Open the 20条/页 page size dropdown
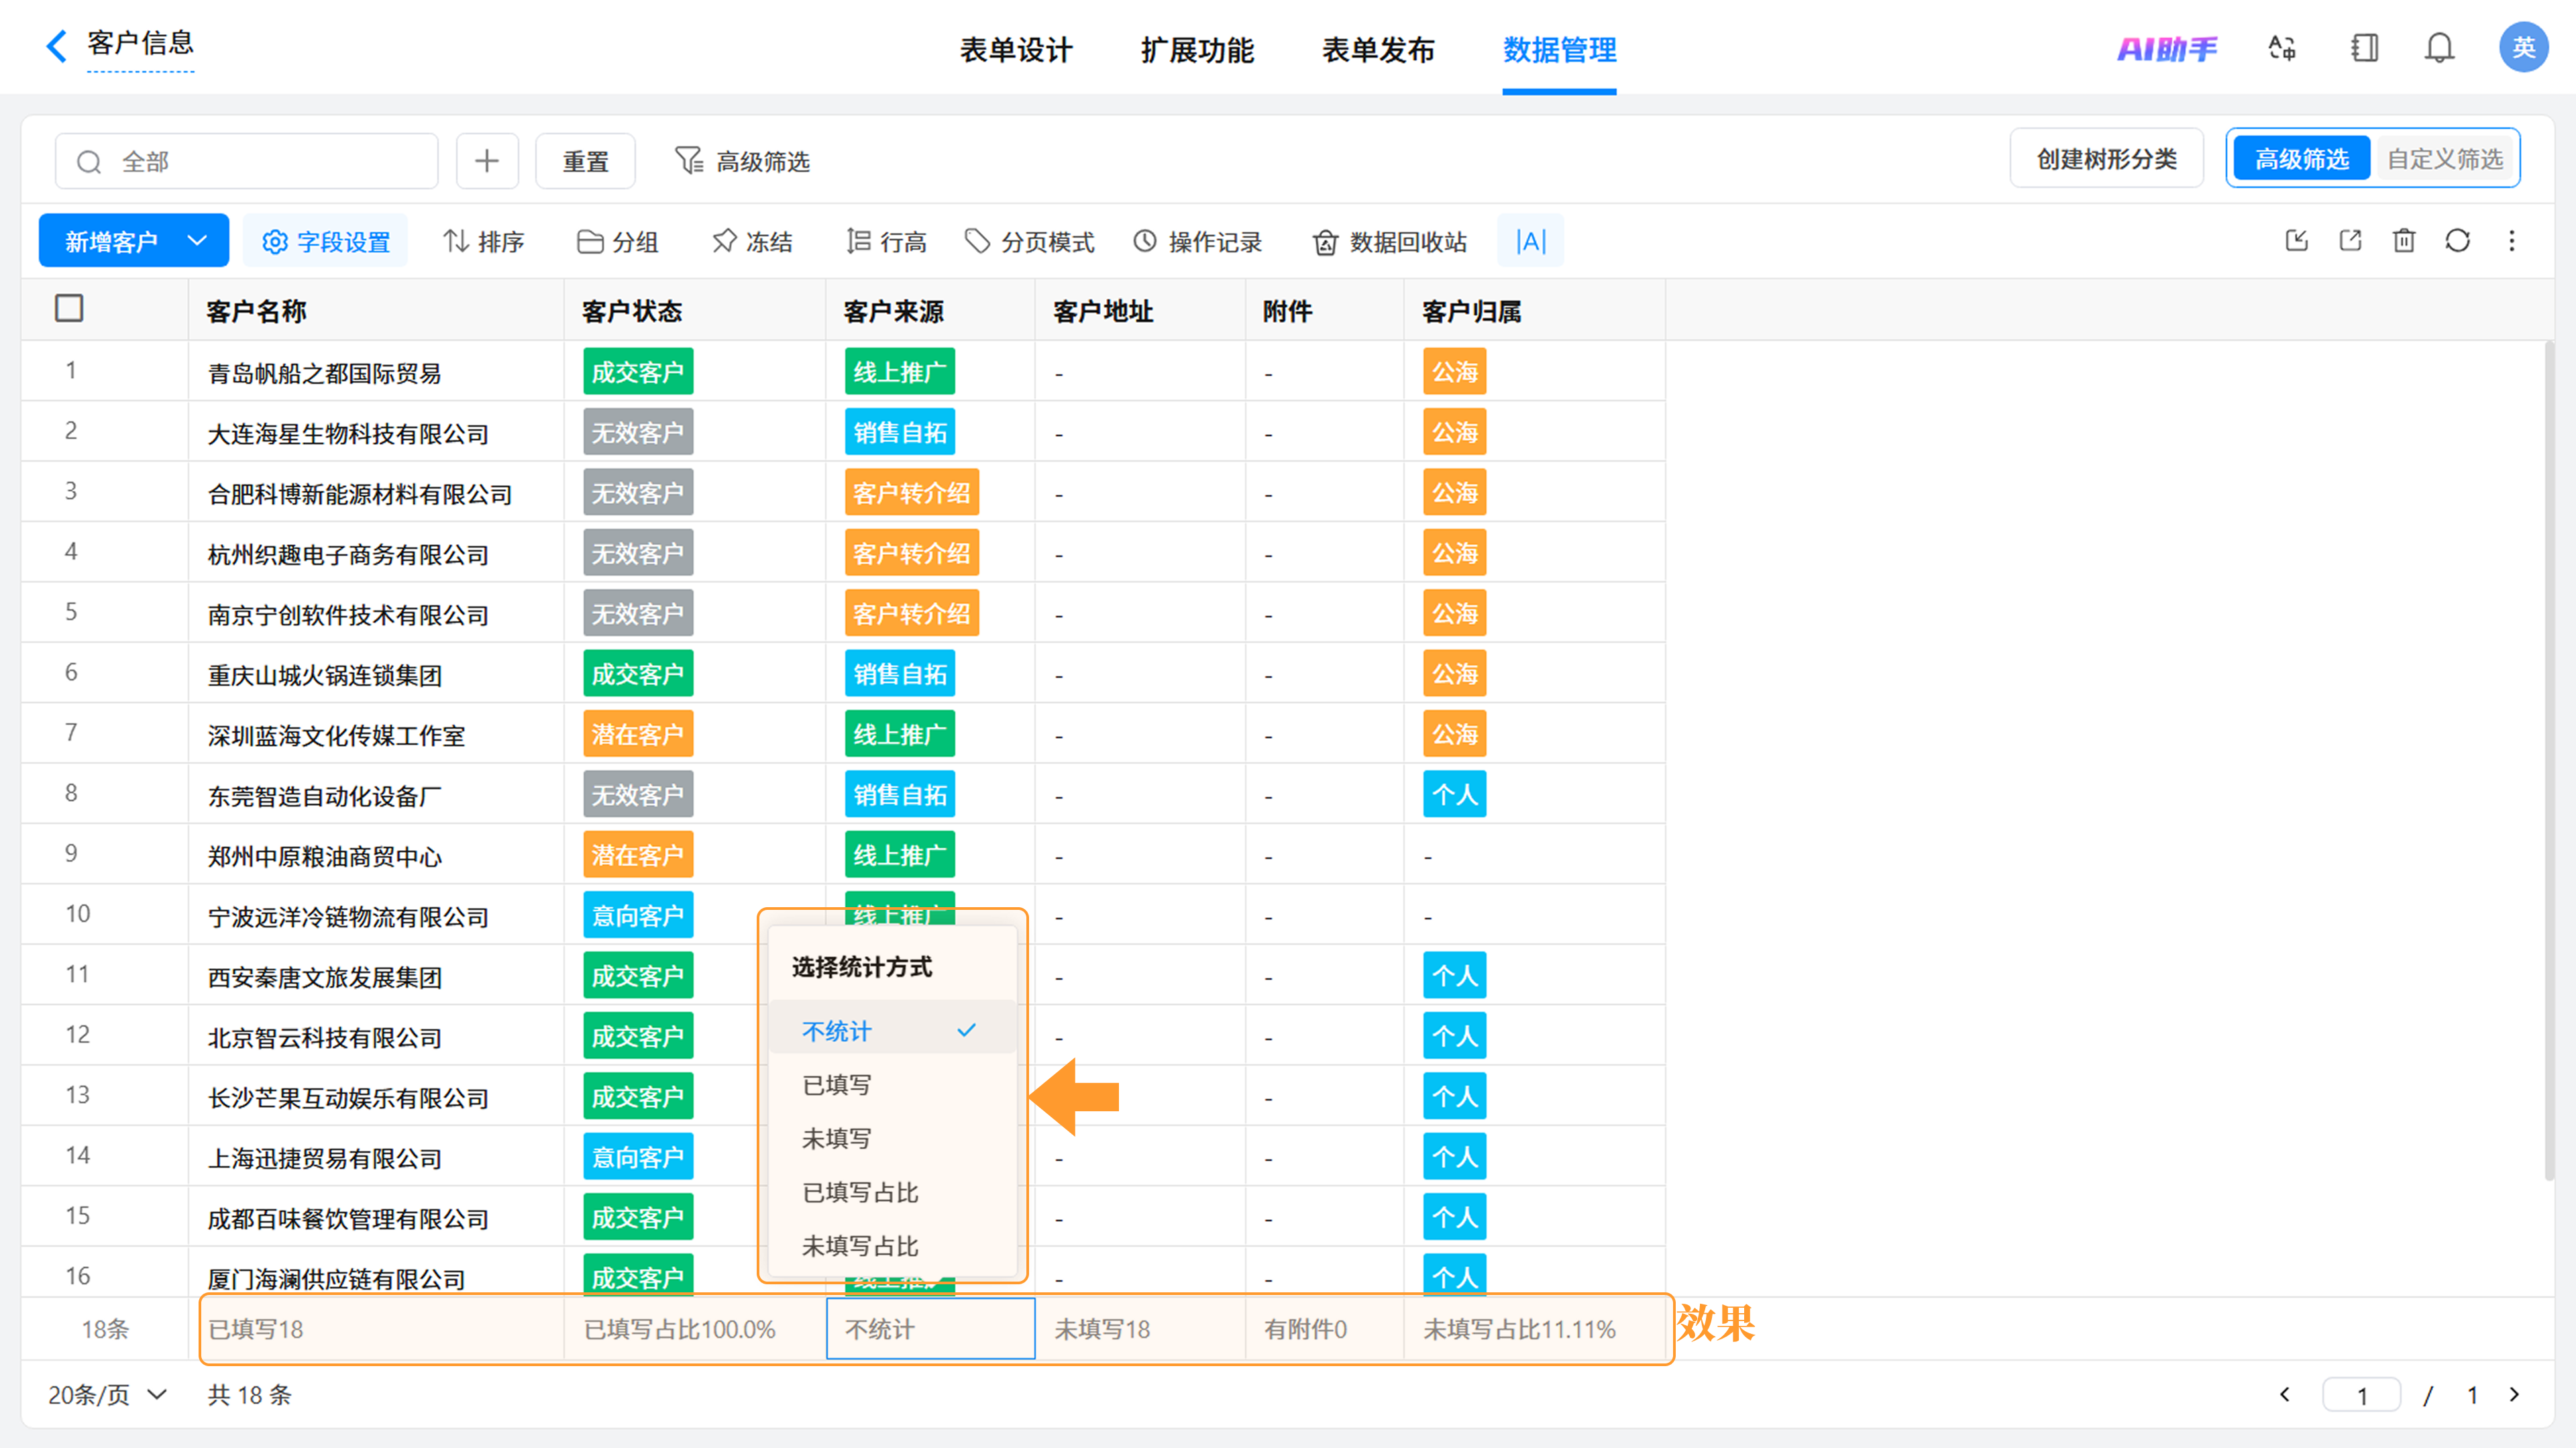 (107, 1394)
